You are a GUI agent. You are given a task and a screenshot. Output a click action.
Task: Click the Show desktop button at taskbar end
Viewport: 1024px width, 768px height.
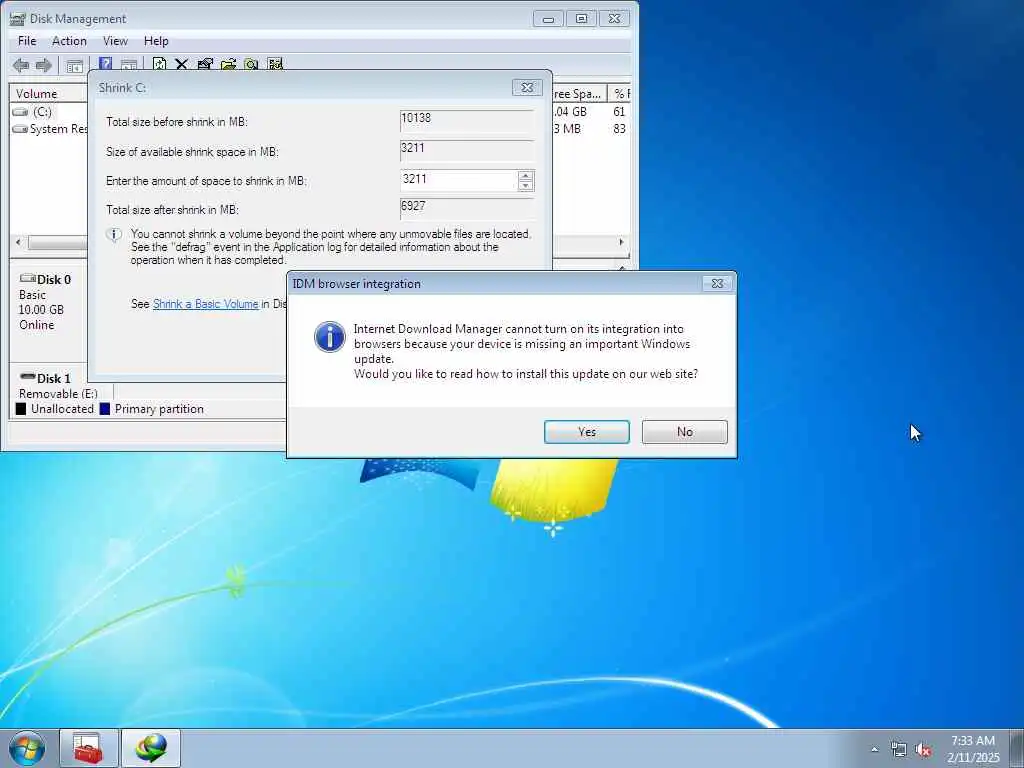click(x=1017, y=748)
